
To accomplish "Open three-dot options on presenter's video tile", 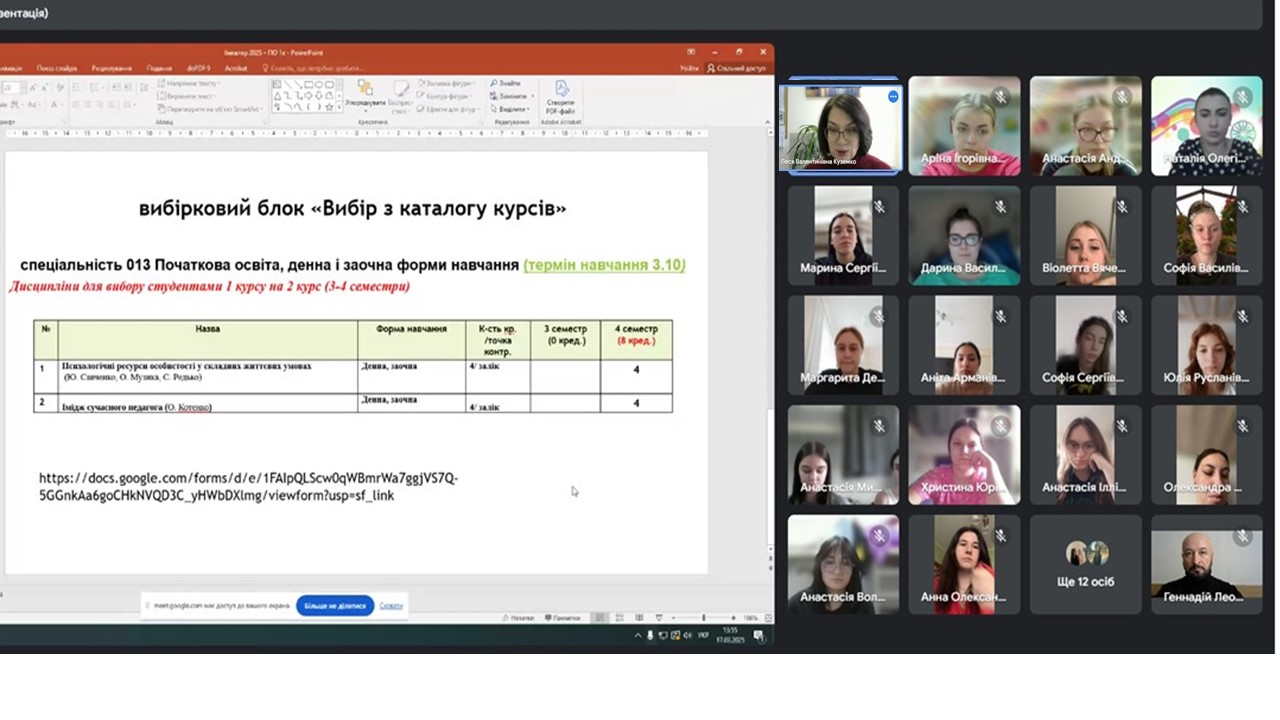I will (x=893, y=97).
